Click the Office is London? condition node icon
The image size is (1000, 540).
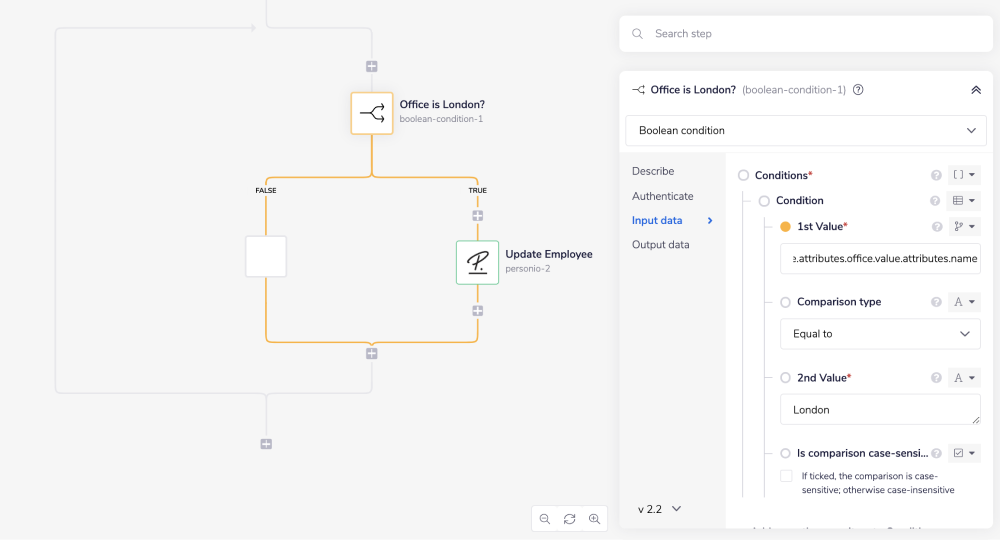point(371,113)
